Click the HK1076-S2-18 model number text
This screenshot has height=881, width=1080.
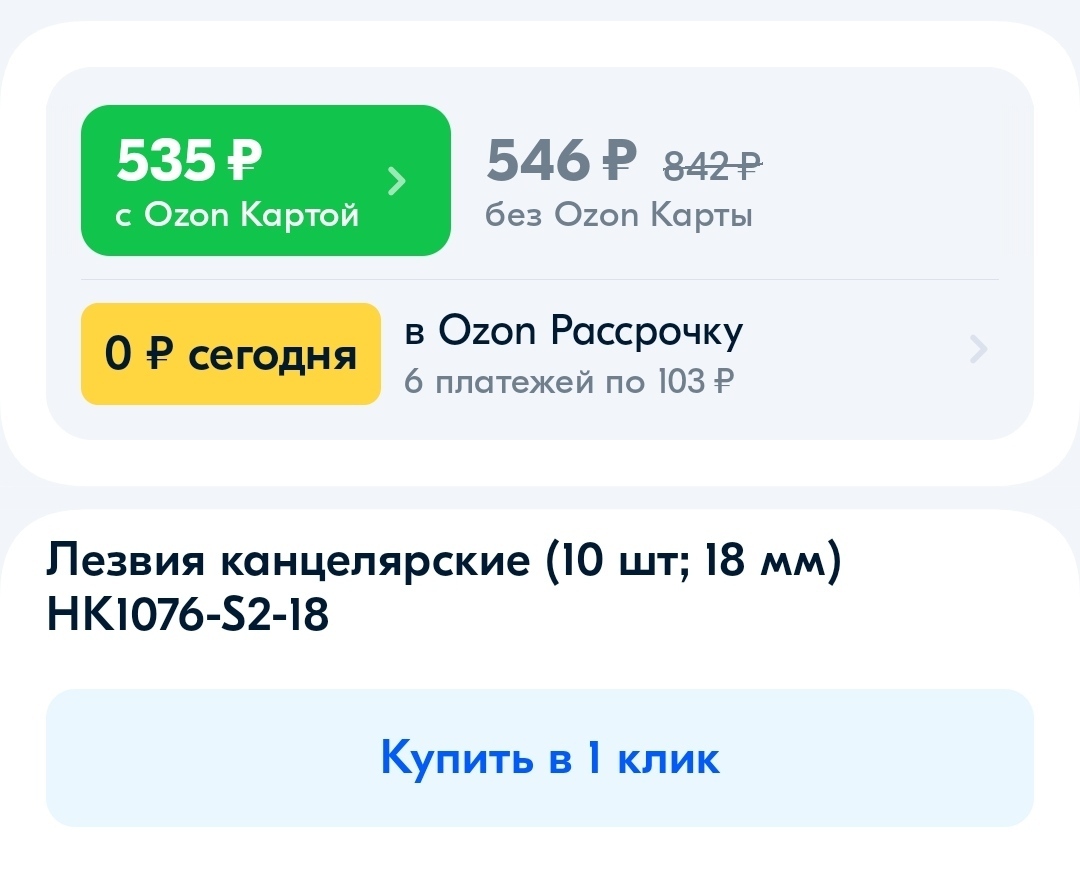(187, 614)
